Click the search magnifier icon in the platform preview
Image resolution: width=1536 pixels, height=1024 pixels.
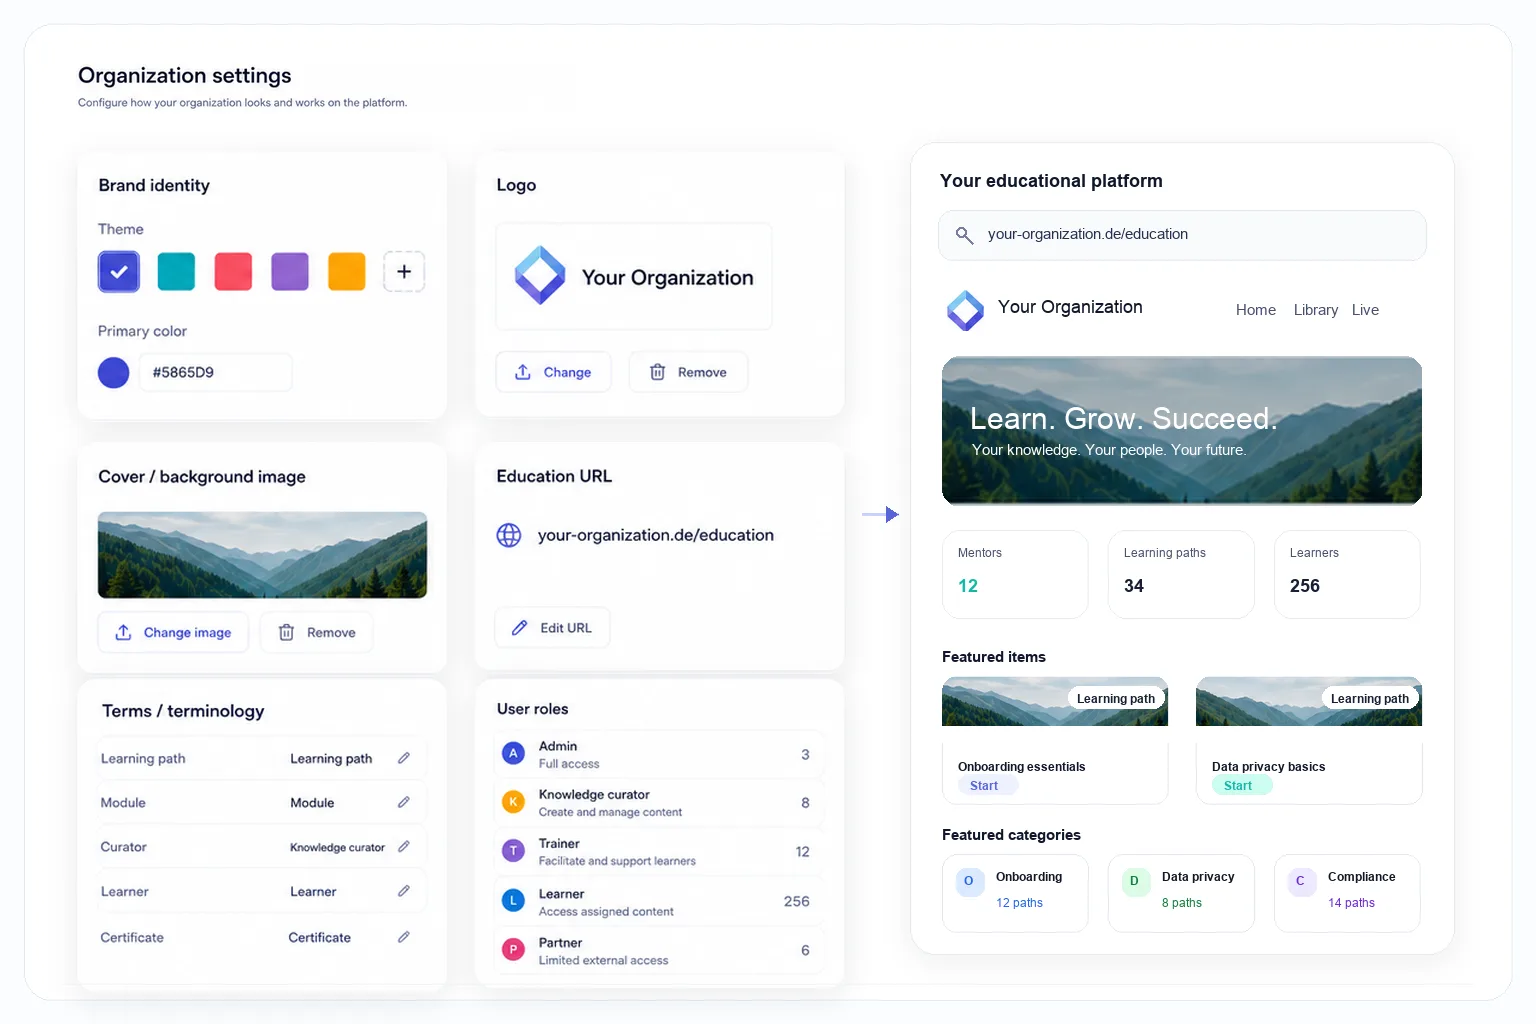click(x=964, y=235)
